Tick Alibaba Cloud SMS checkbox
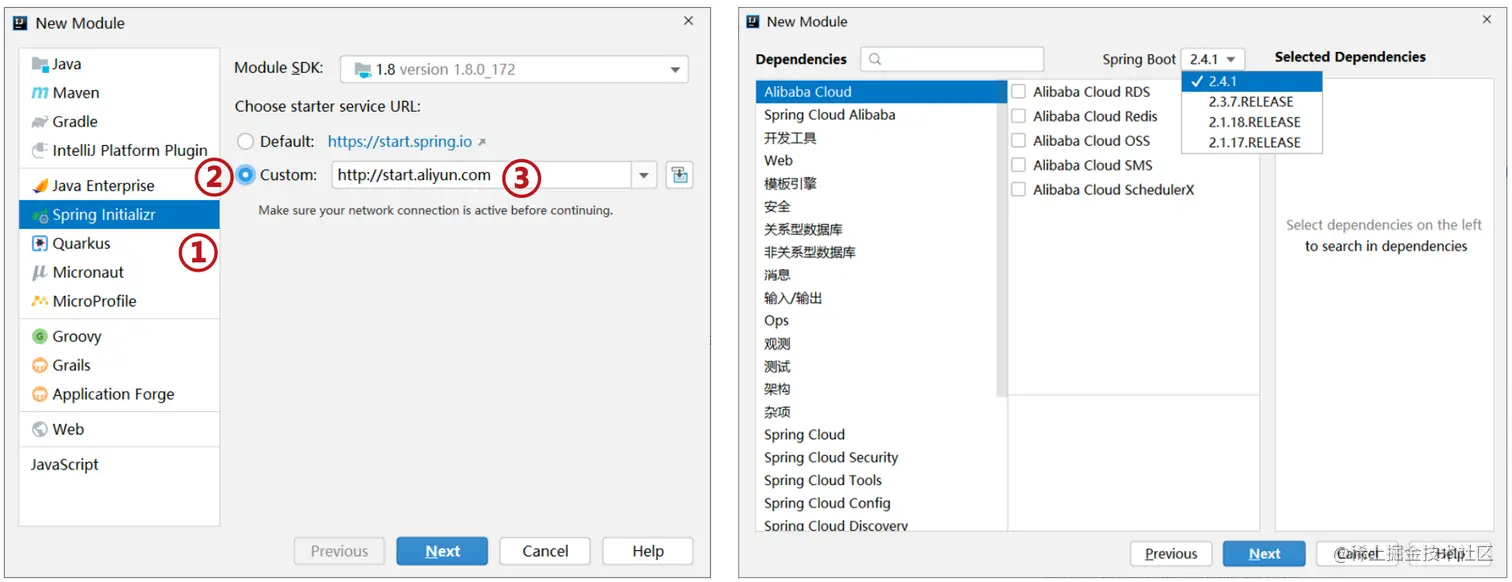 click(1018, 165)
